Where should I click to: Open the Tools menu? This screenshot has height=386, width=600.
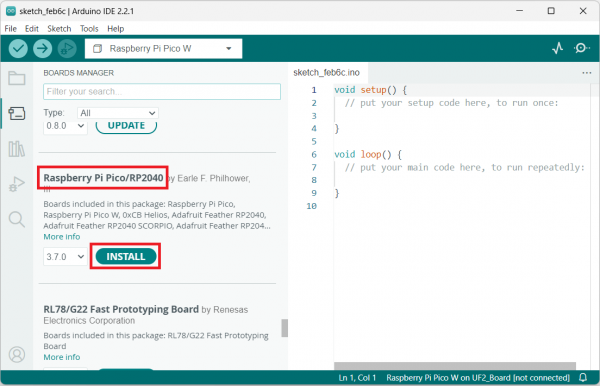click(x=89, y=29)
